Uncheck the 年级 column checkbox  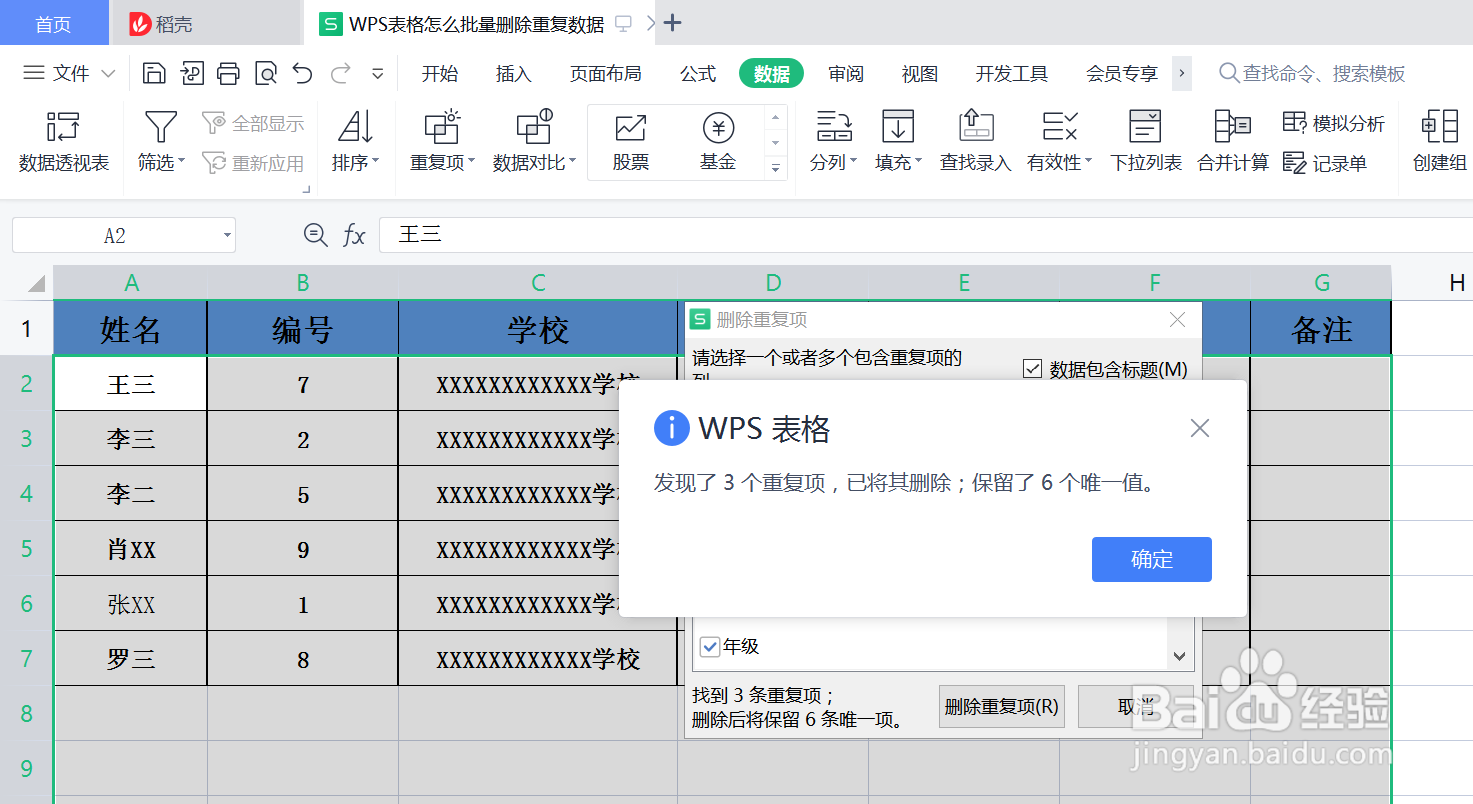pos(710,647)
